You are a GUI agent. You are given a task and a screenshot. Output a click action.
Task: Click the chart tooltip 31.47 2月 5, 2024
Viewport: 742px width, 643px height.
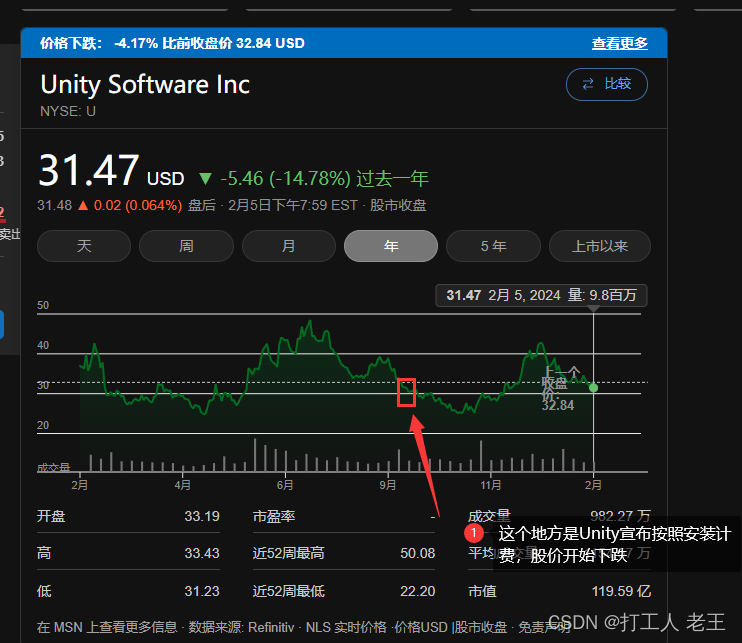pos(541,296)
